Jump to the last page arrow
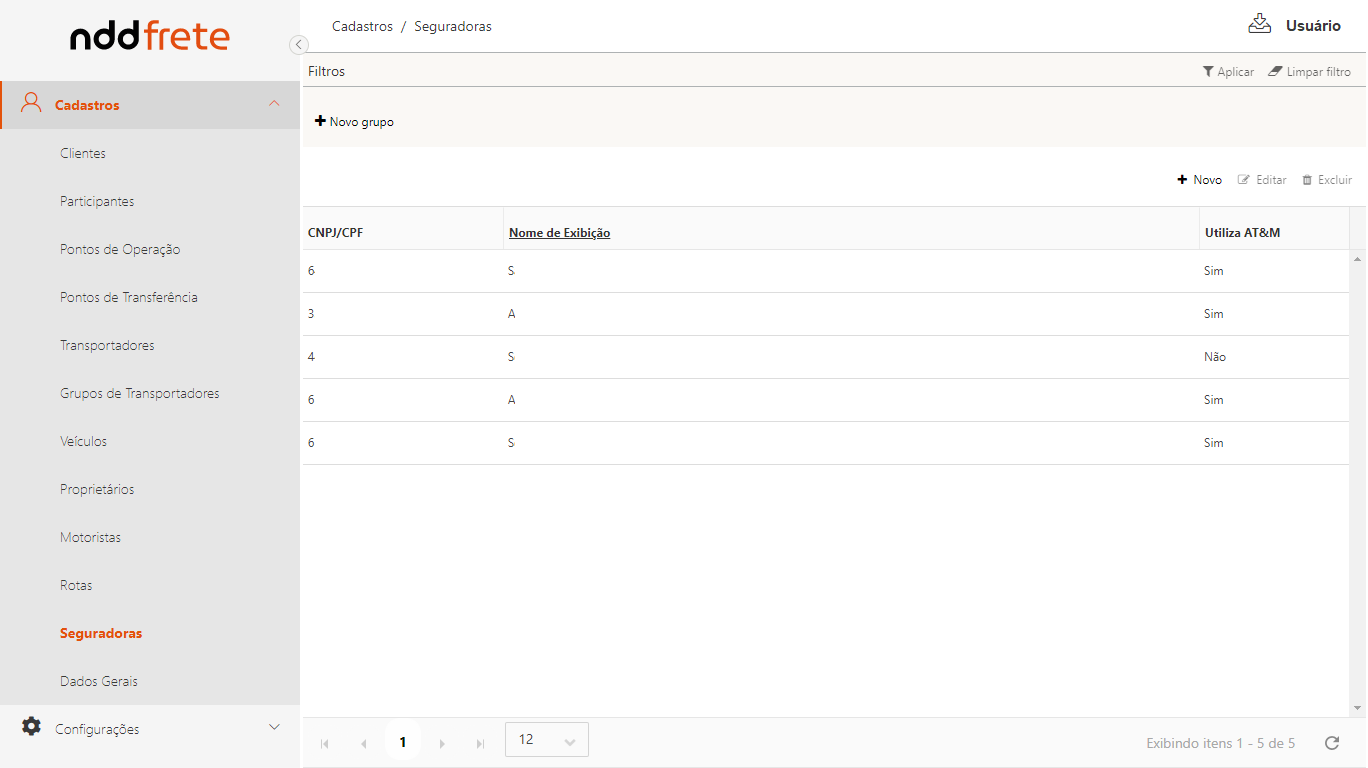Screen dimensions: 1368x768 coord(480,743)
